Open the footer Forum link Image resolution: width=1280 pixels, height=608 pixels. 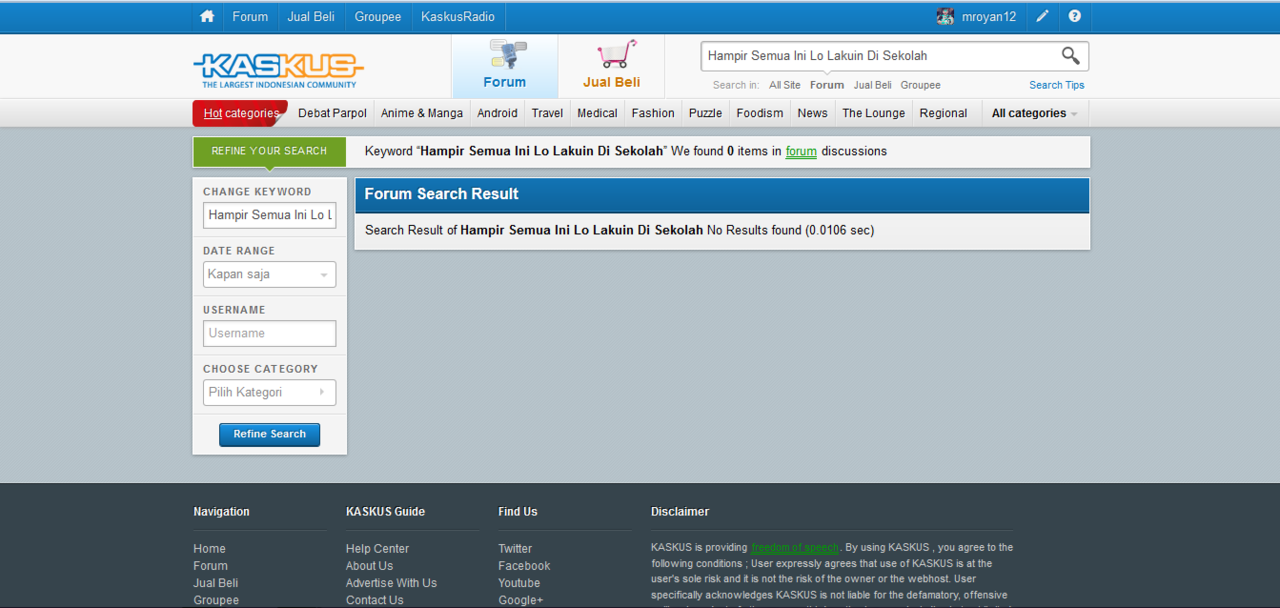pyautogui.click(x=210, y=566)
